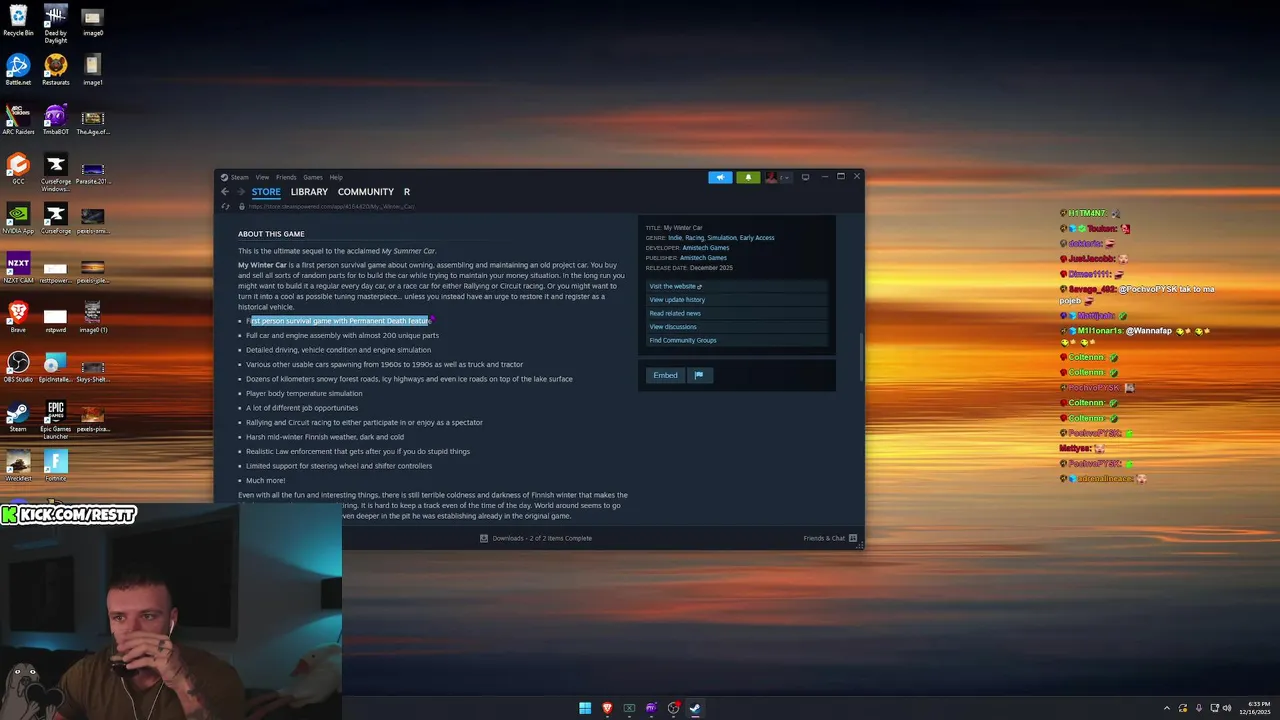
Task: Open the green Steam notifications bell
Action: click(x=748, y=177)
